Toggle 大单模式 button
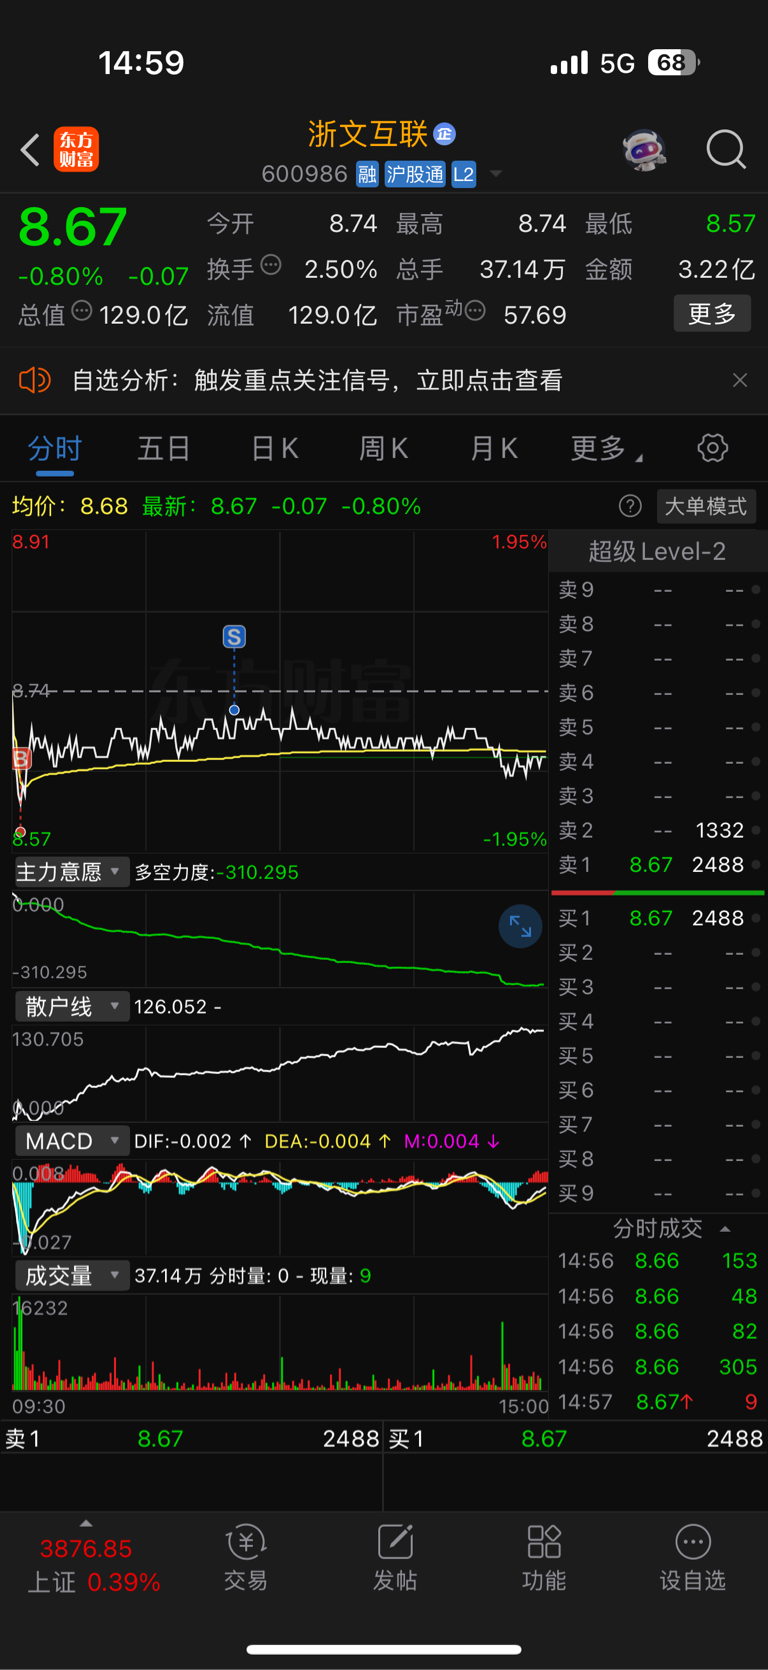Viewport: 768px width, 1670px height. tap(706, 506)
